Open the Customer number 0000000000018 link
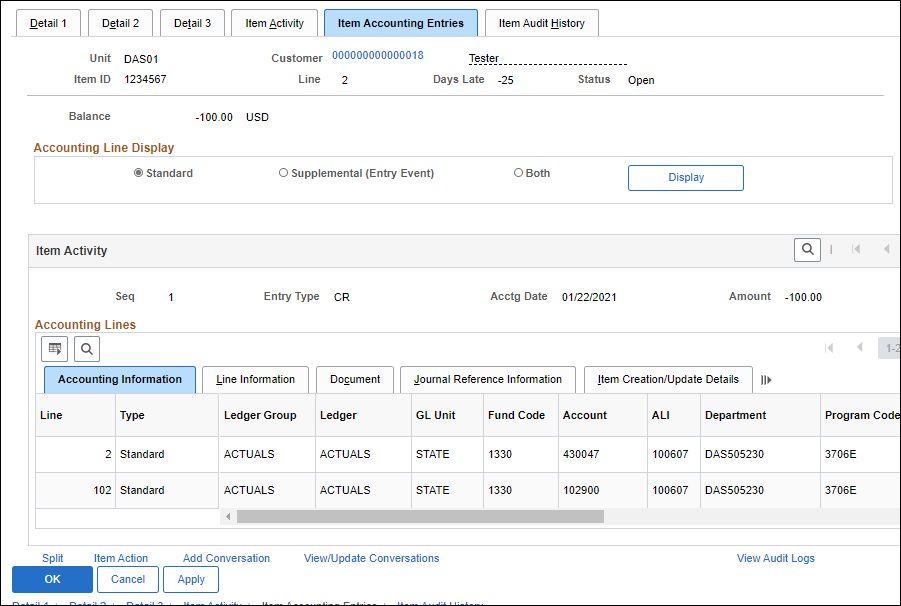This screenshot has width=901, height=606. (x=377, y=55)
